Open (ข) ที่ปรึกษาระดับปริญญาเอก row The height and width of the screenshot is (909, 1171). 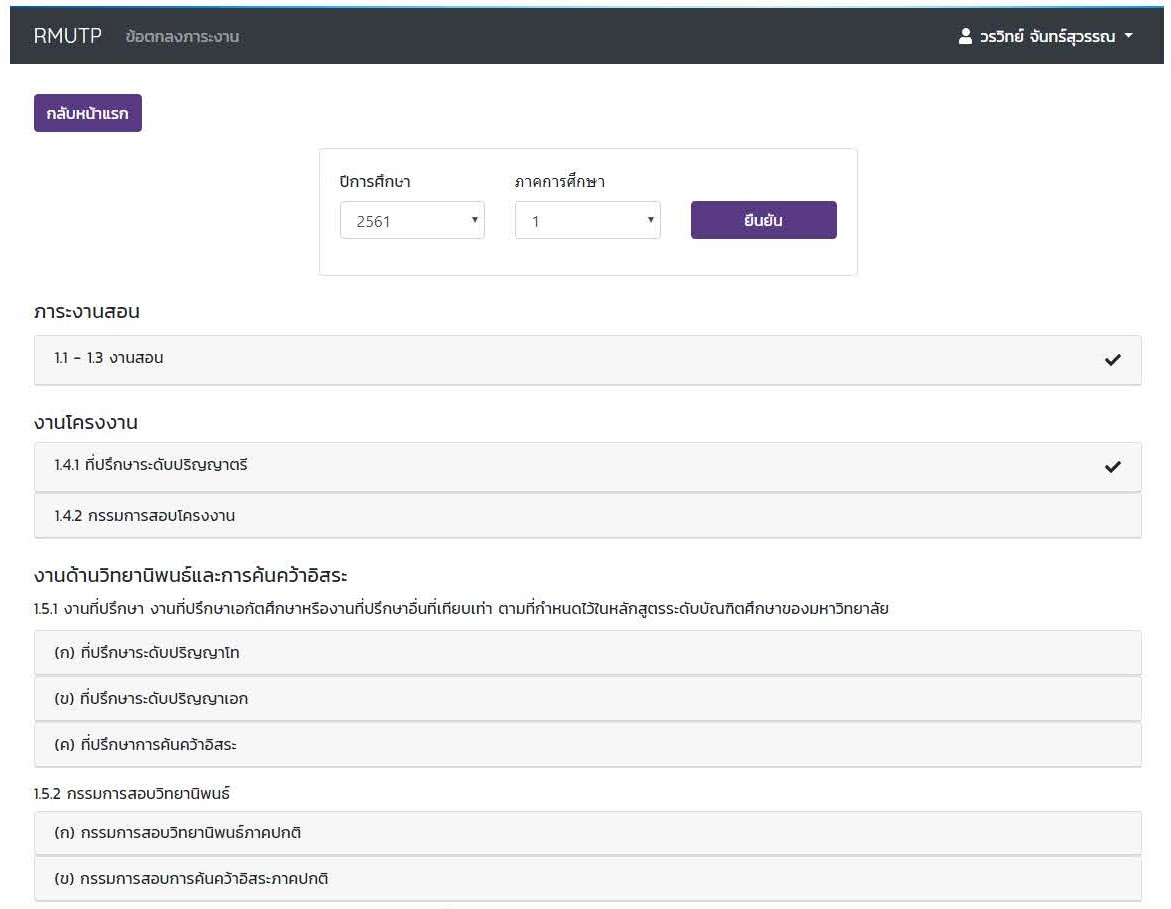point(151,699)
